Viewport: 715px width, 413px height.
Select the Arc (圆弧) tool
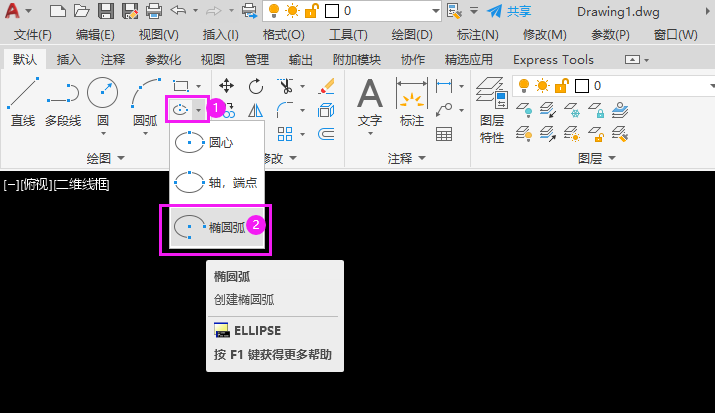pos(145,102)
